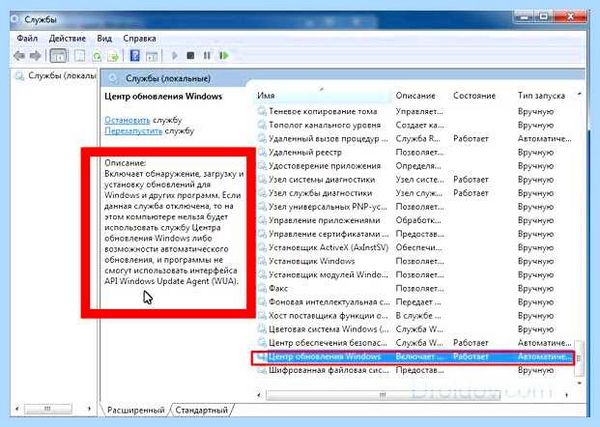Click gear icon of Факс service

click(262, 288)
